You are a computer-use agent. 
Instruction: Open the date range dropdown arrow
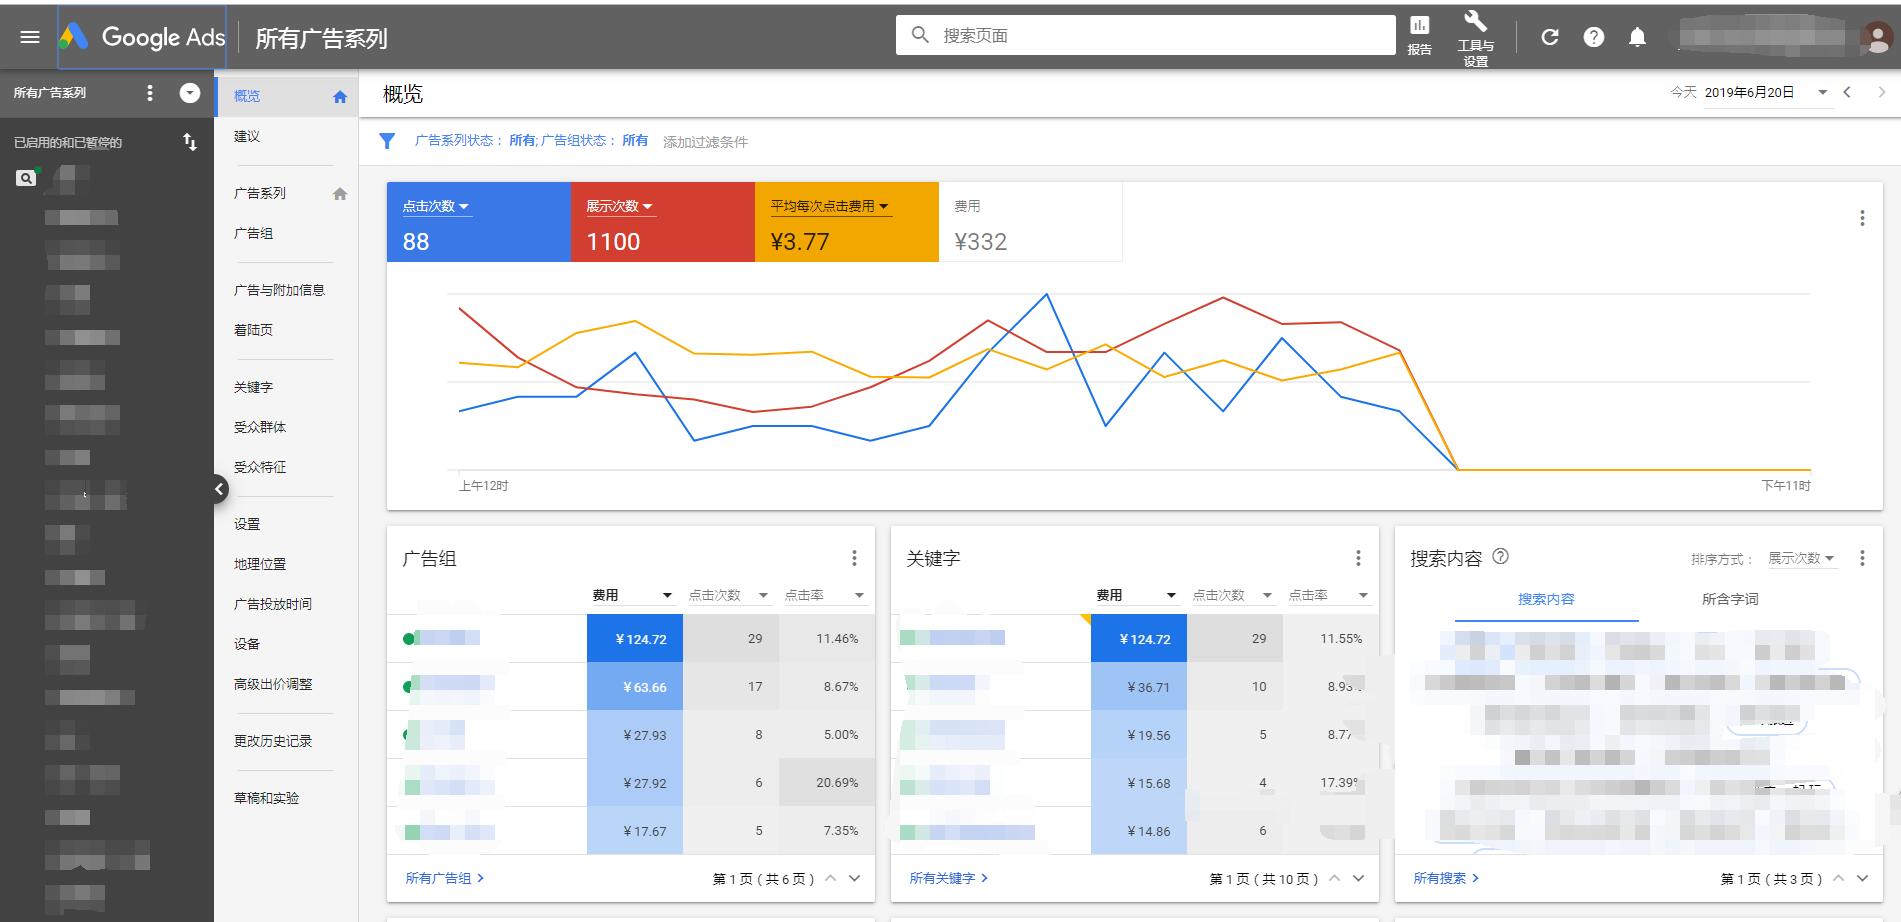click(x=1824, y=91)
